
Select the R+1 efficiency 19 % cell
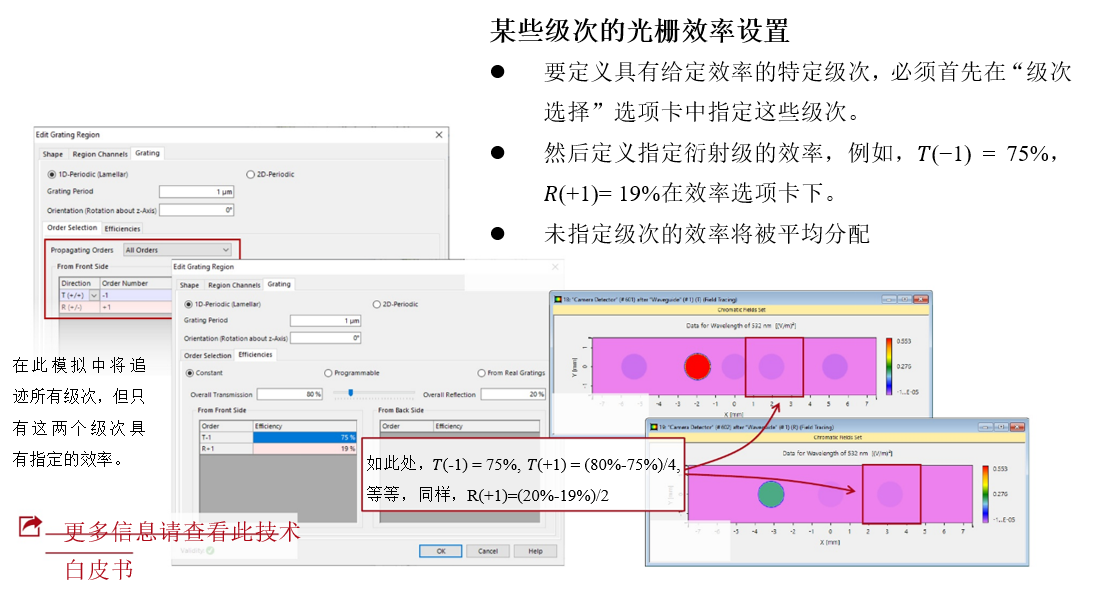point(305,449)
